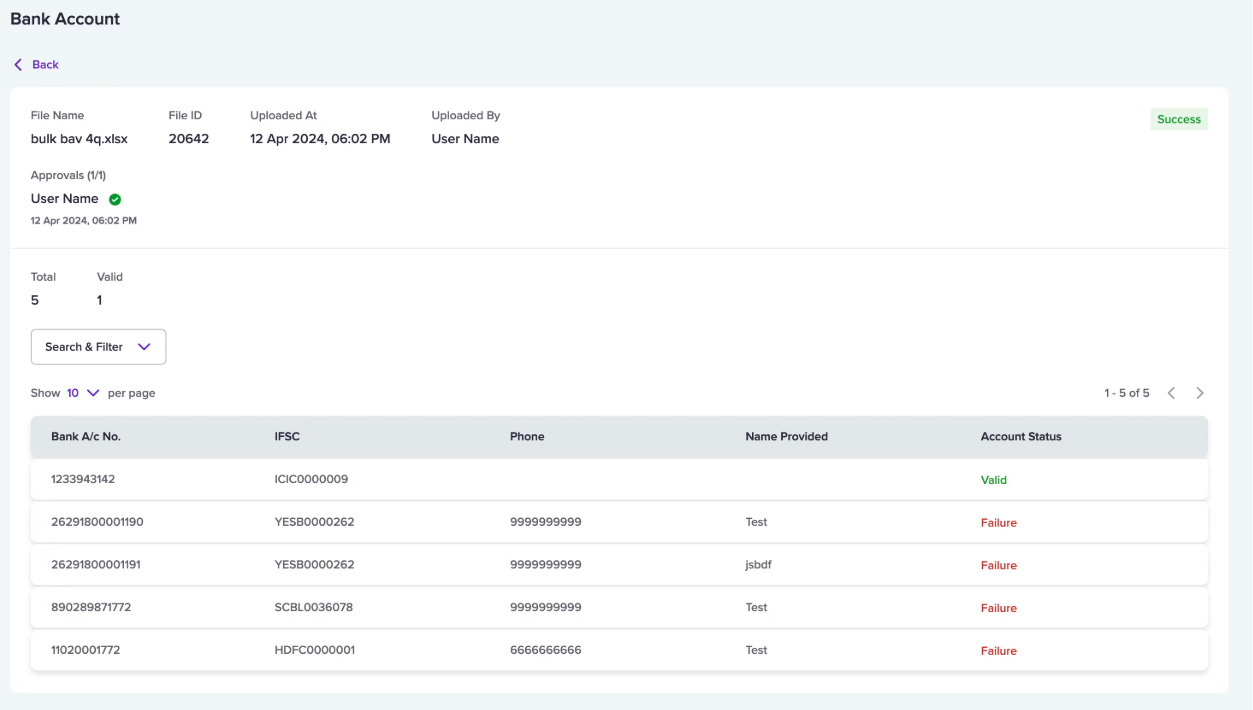The height and width of the screenshot is (710, 1253).
Task: Click the back chevron arrow icon
Action: click(x=17, y=64)
